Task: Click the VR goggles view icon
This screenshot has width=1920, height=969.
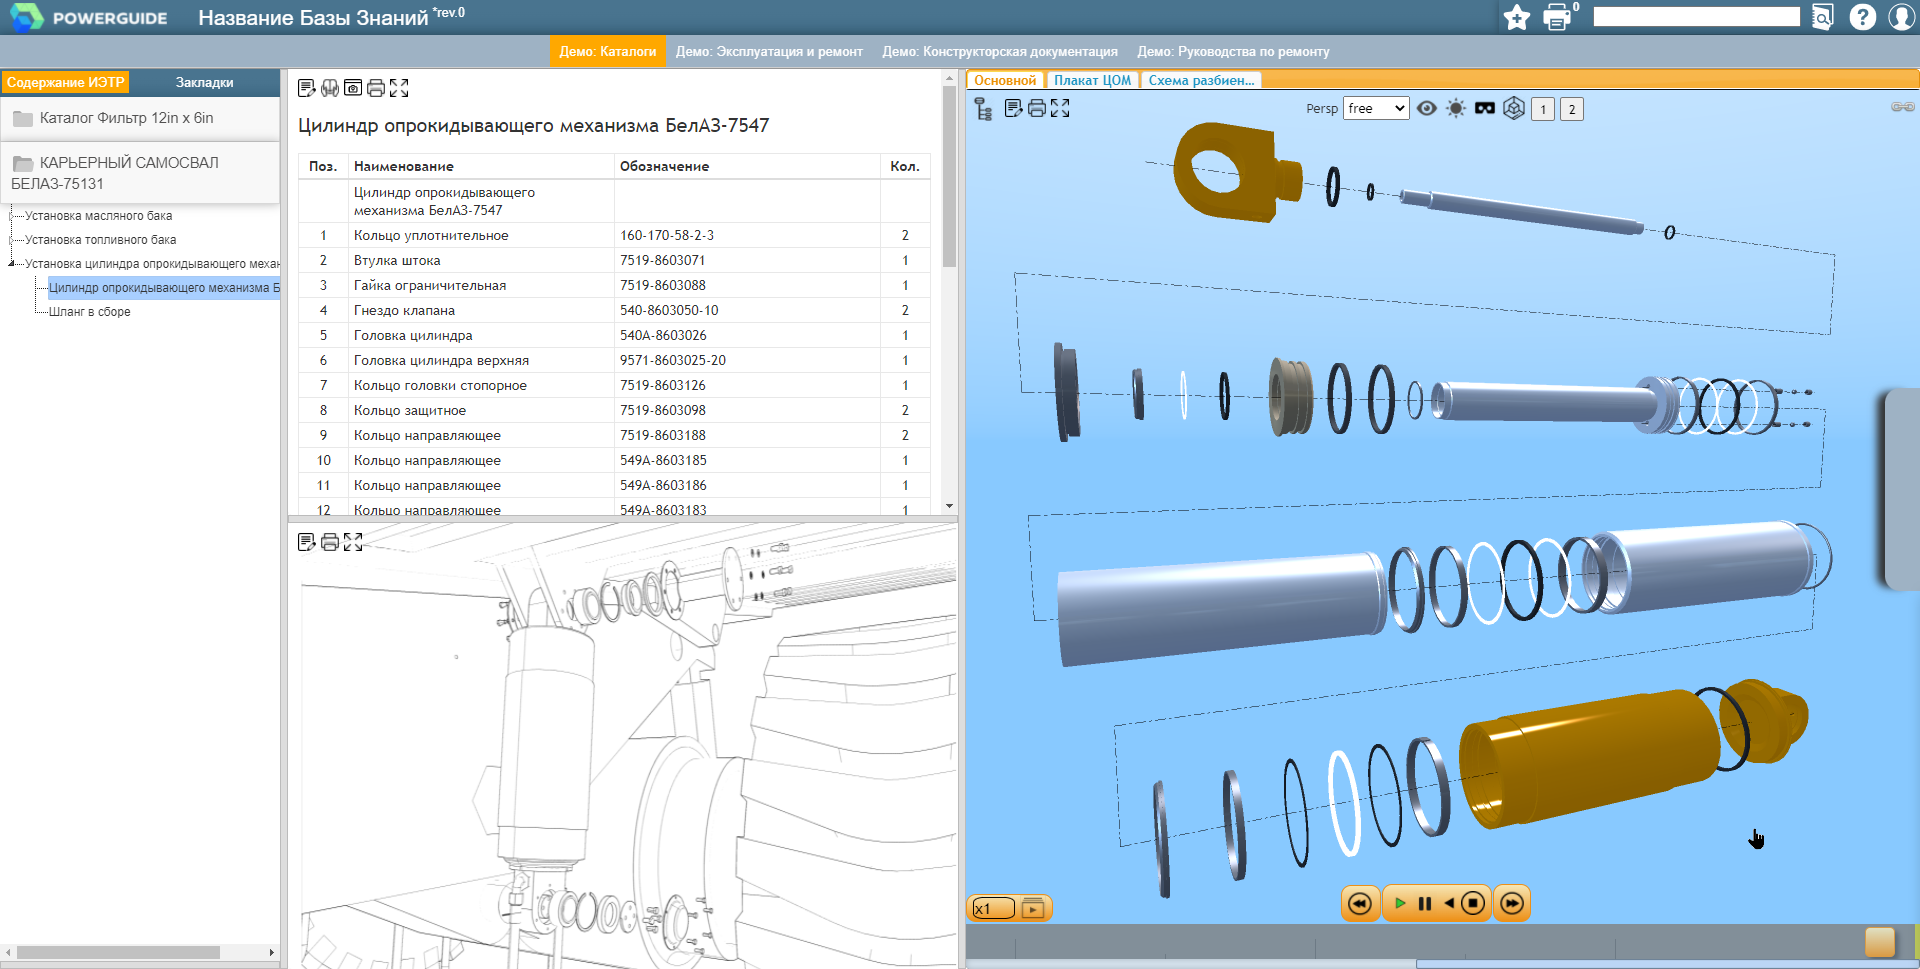Action: click(1485, 108)
